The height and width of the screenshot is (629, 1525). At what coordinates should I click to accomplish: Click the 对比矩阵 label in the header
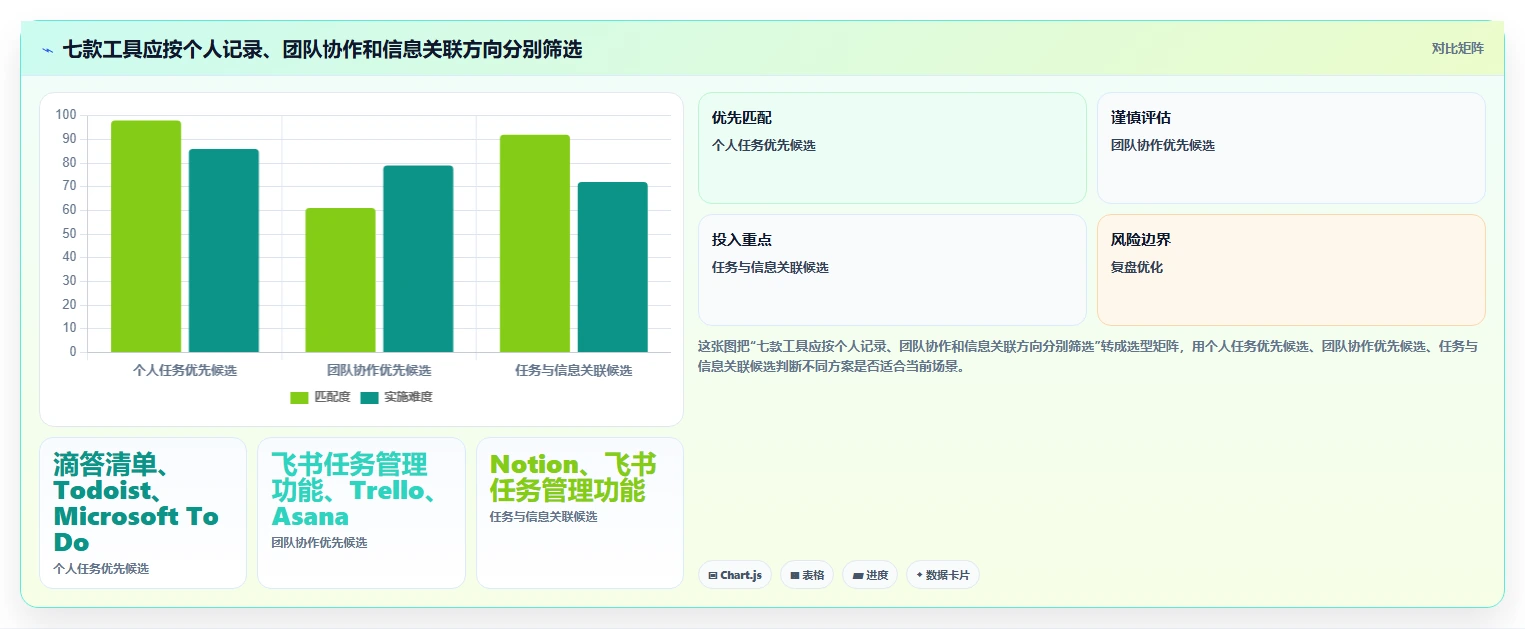1458,48
